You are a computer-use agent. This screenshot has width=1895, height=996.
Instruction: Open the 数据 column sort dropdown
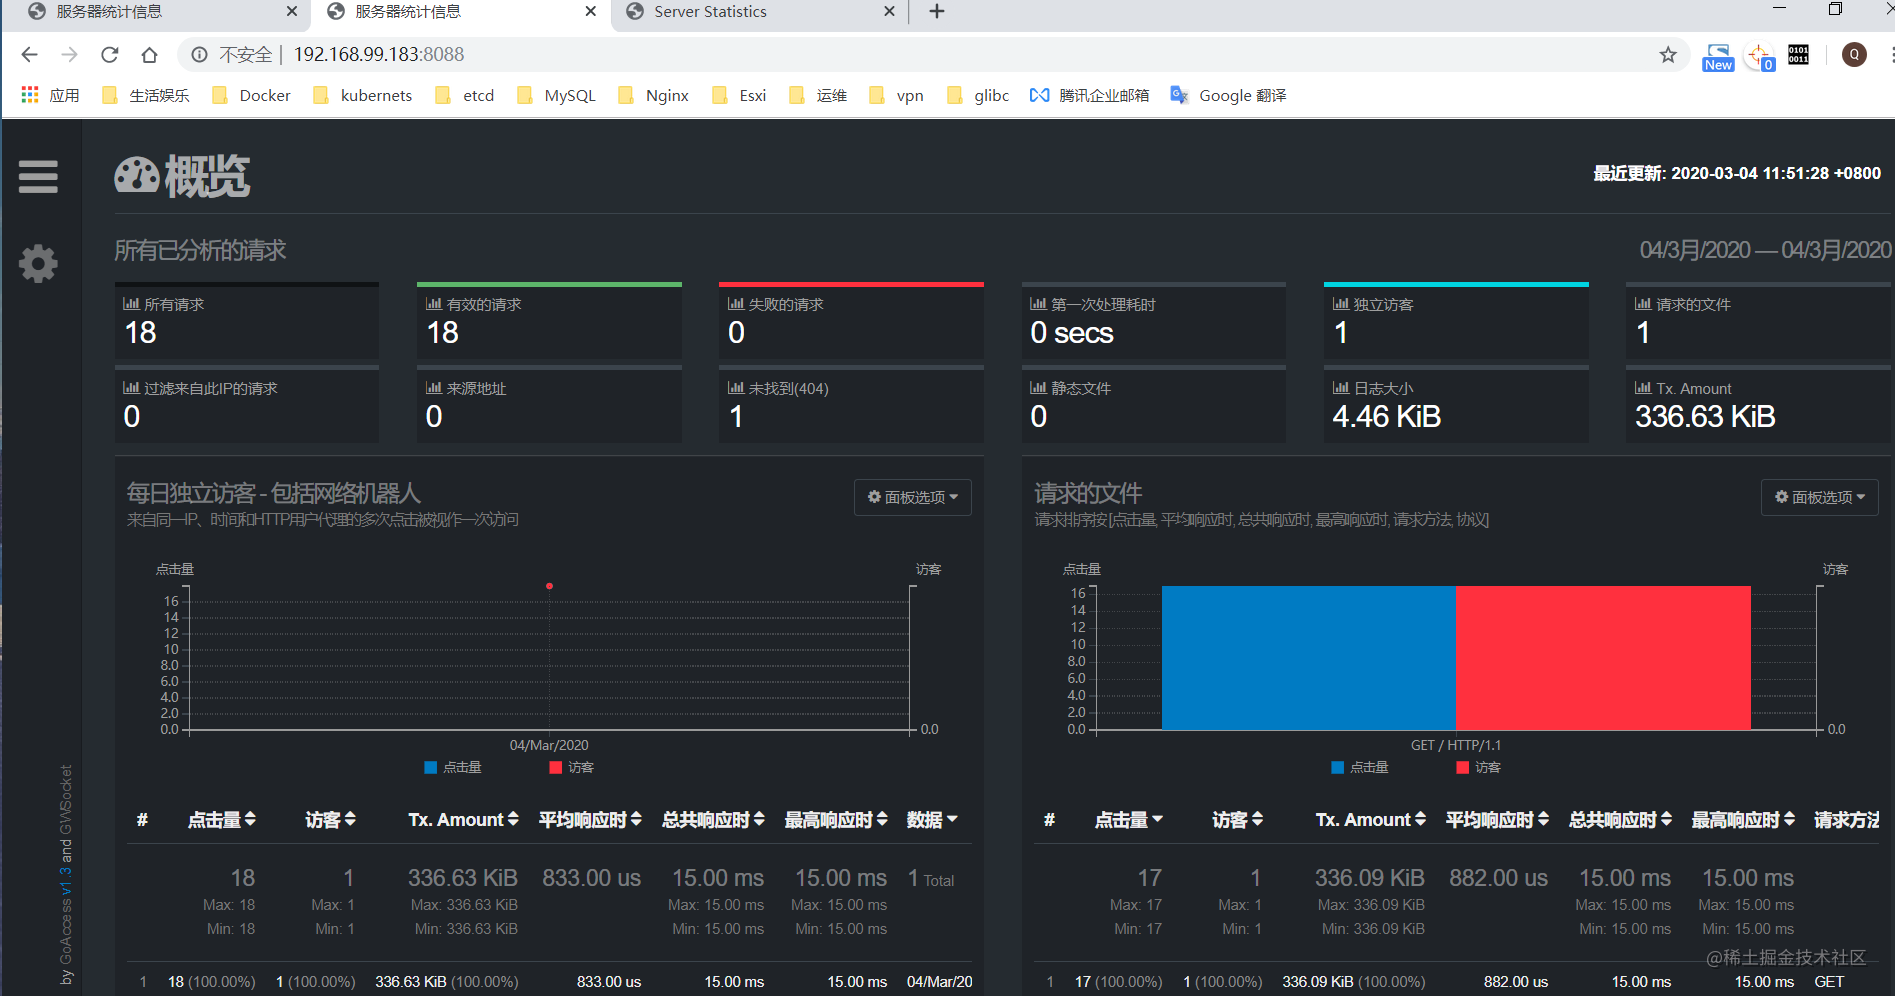(x=931, y=819)
